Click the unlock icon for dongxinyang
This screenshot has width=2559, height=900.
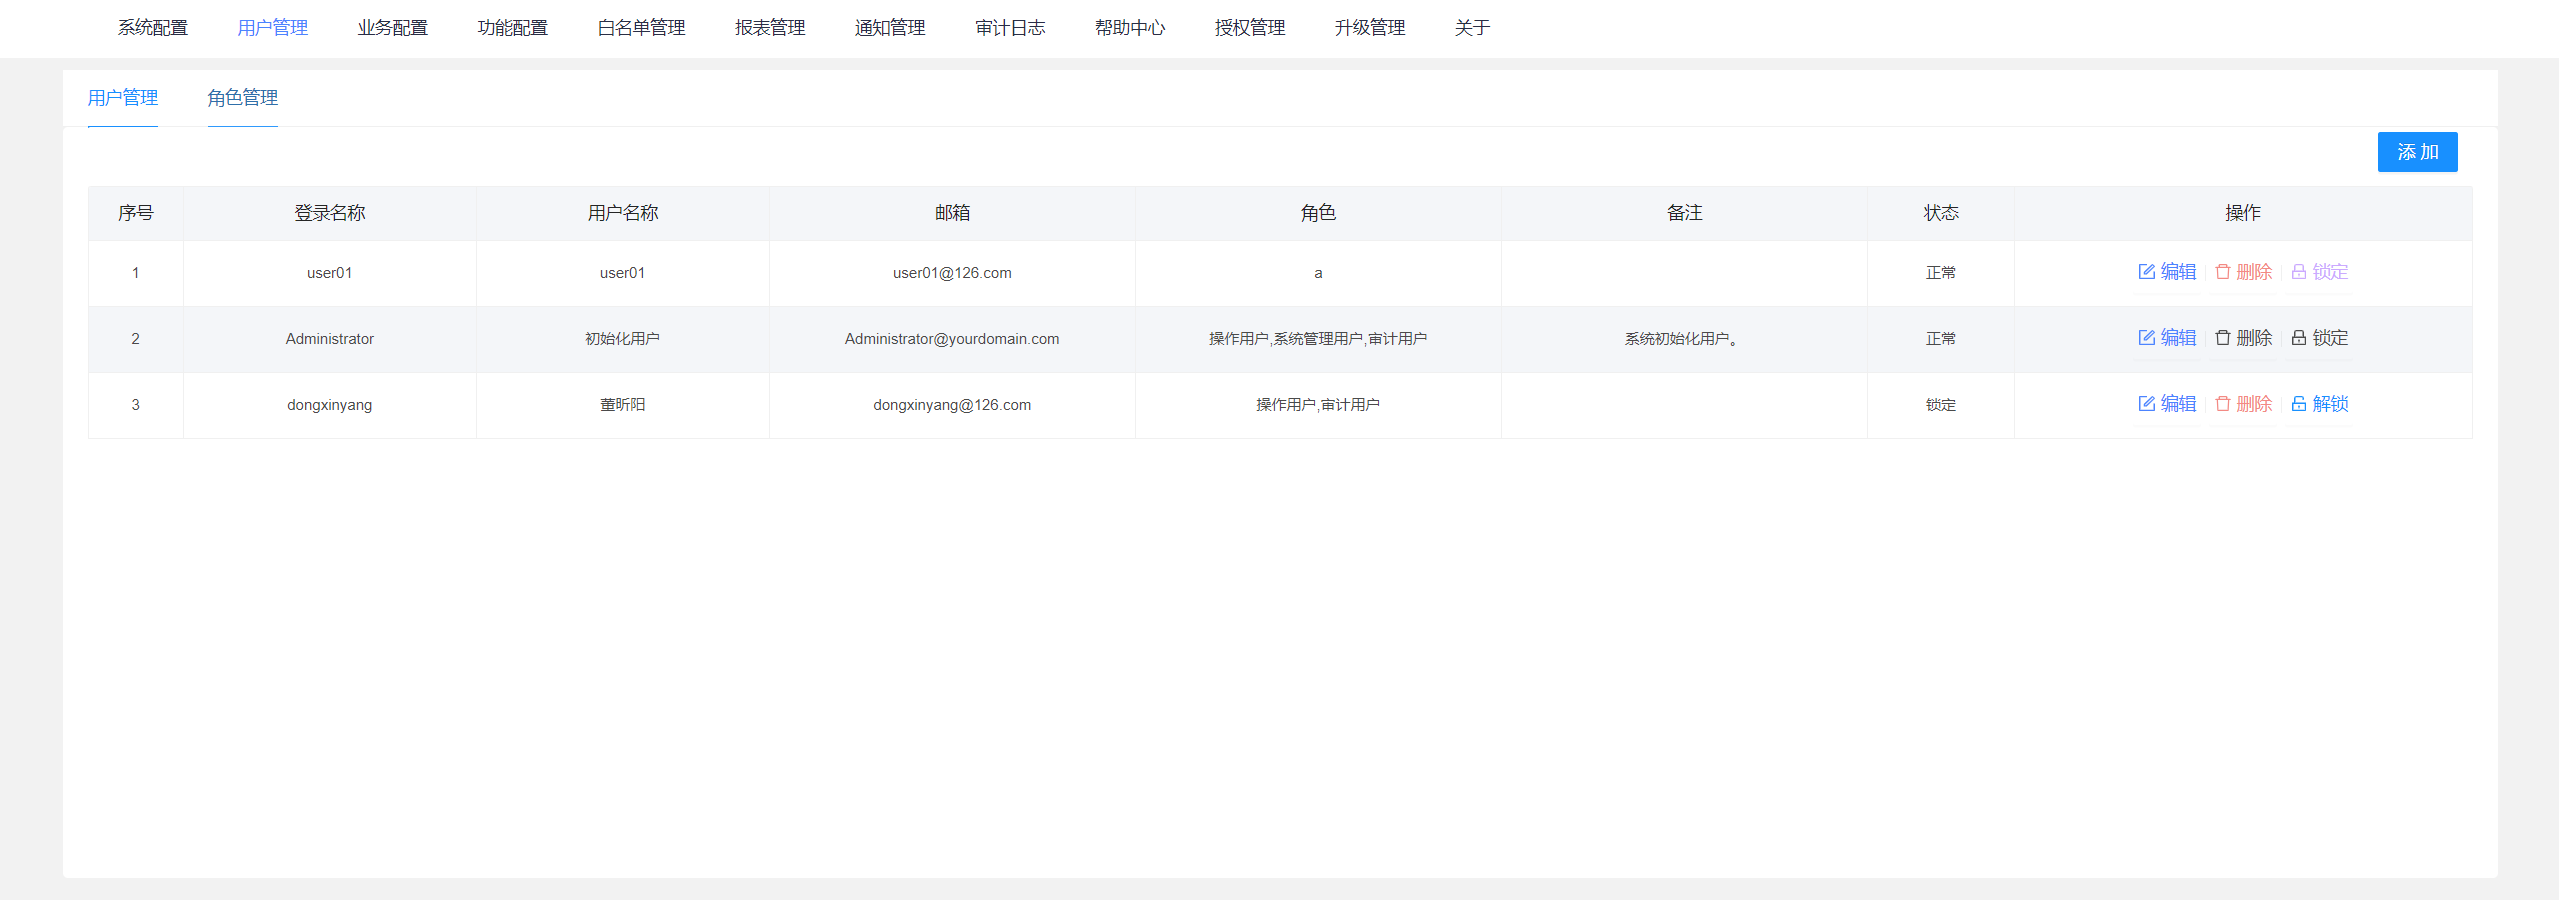point(2298,404)
